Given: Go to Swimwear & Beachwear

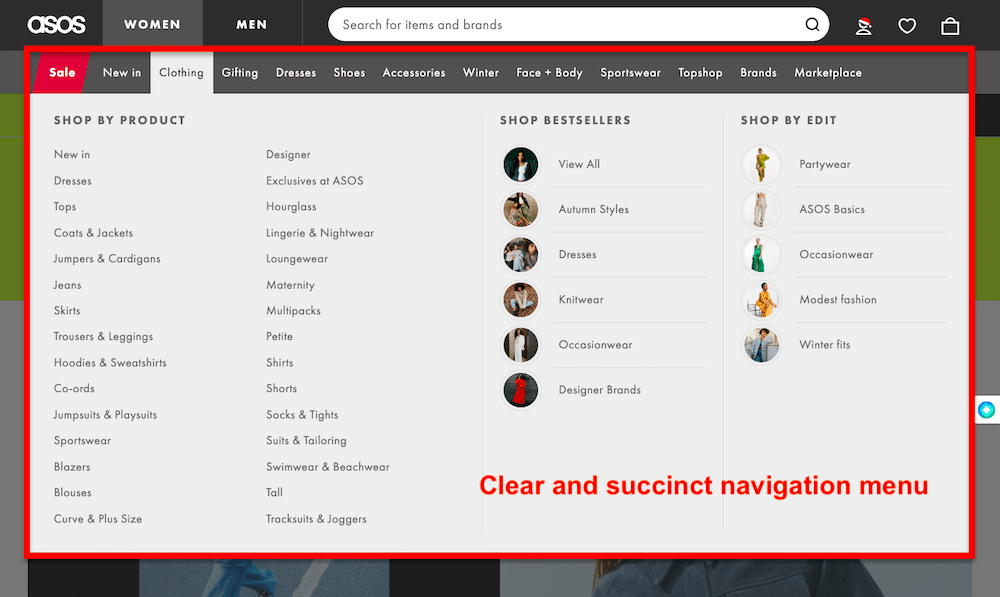Looking at the screenshot, I should pyautogui.click(x=328, y=467).
